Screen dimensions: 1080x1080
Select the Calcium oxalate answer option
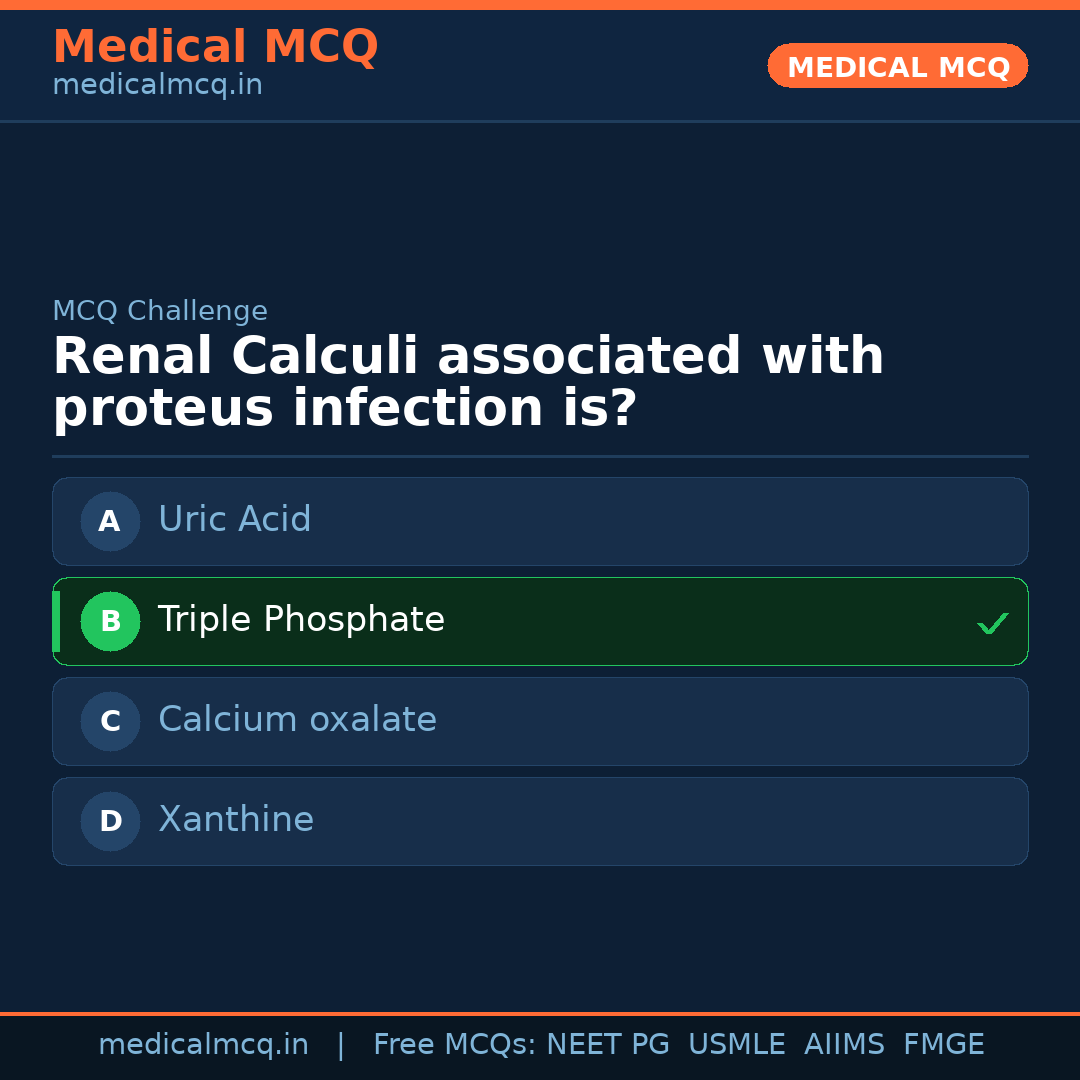(540, 721)
